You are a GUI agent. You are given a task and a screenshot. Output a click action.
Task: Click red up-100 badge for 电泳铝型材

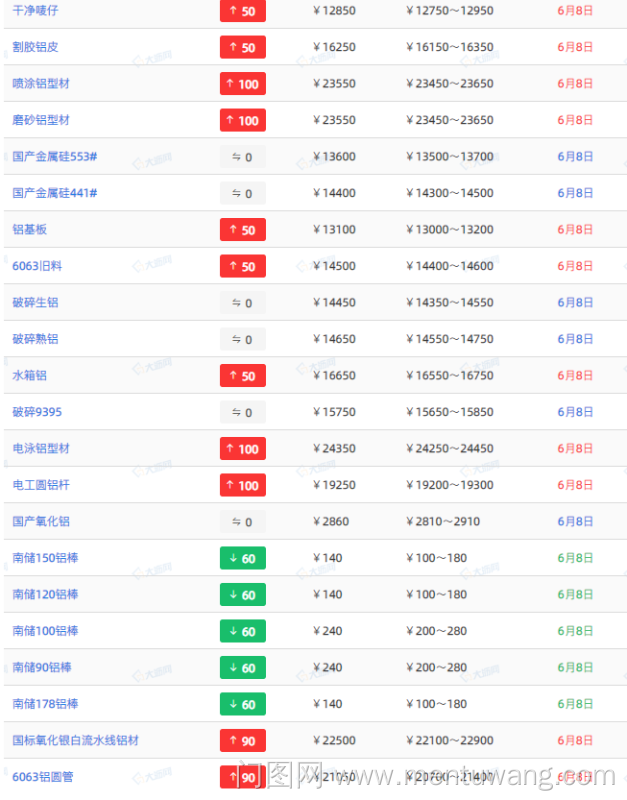point(242,449)
